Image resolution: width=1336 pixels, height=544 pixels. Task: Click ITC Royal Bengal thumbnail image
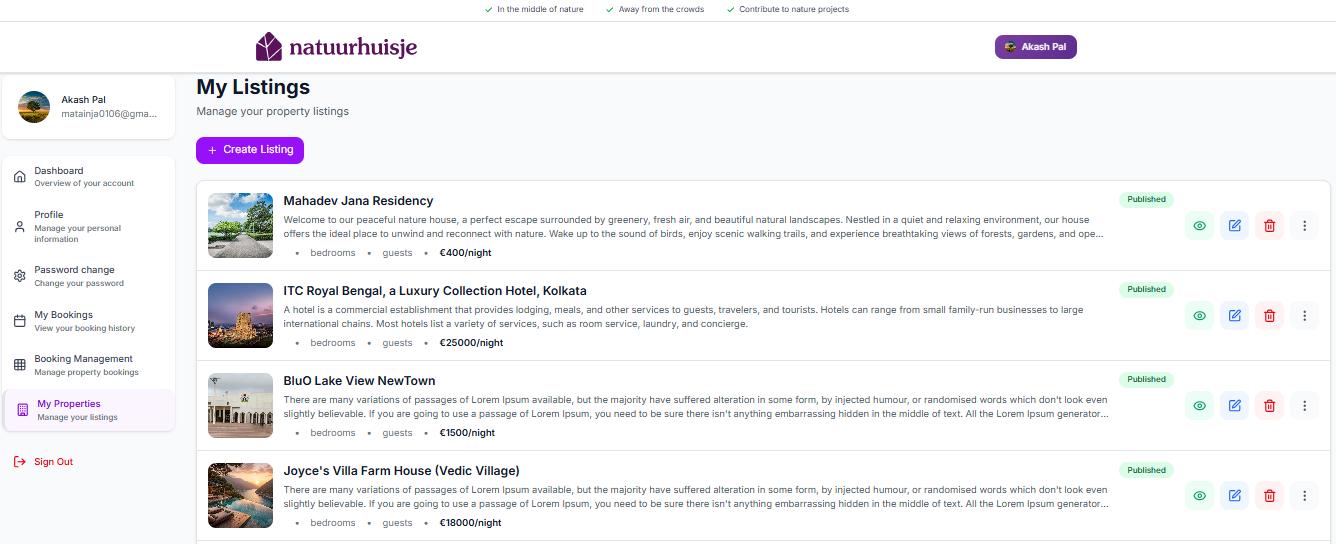240,315
